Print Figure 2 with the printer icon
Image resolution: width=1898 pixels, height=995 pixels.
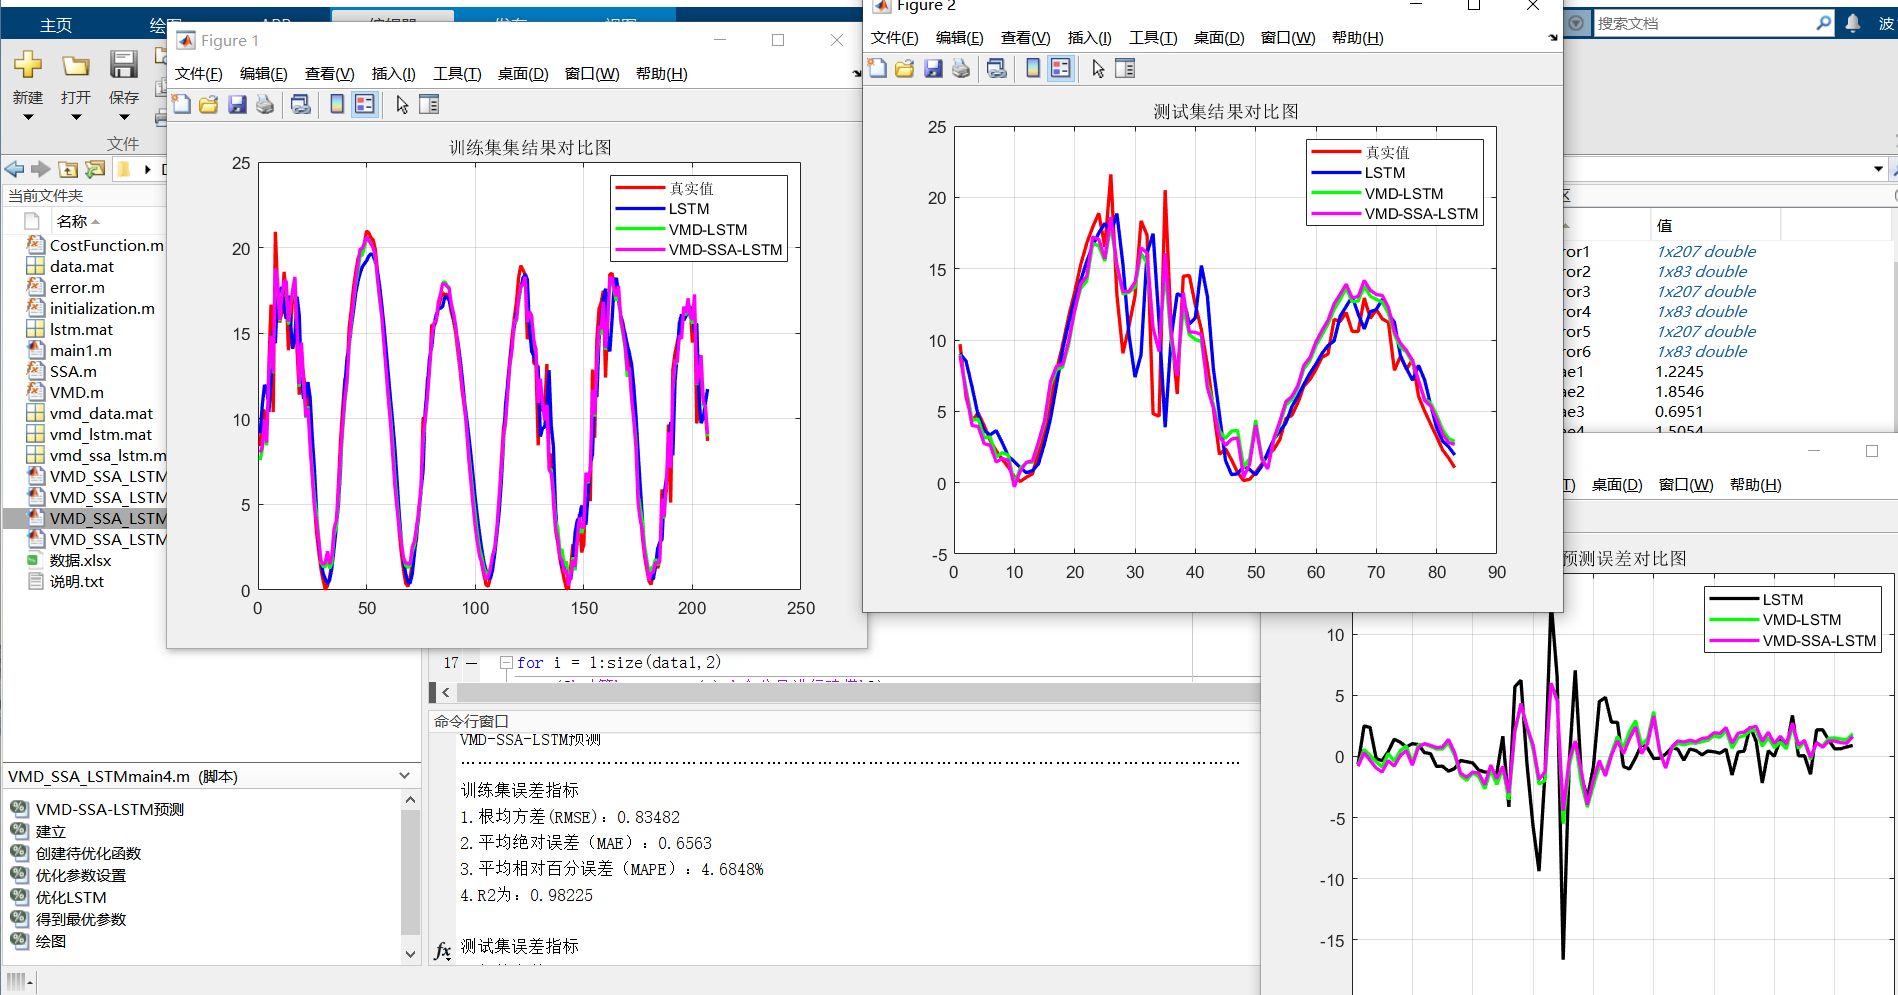pyautogui.click(x=959, y=68)
